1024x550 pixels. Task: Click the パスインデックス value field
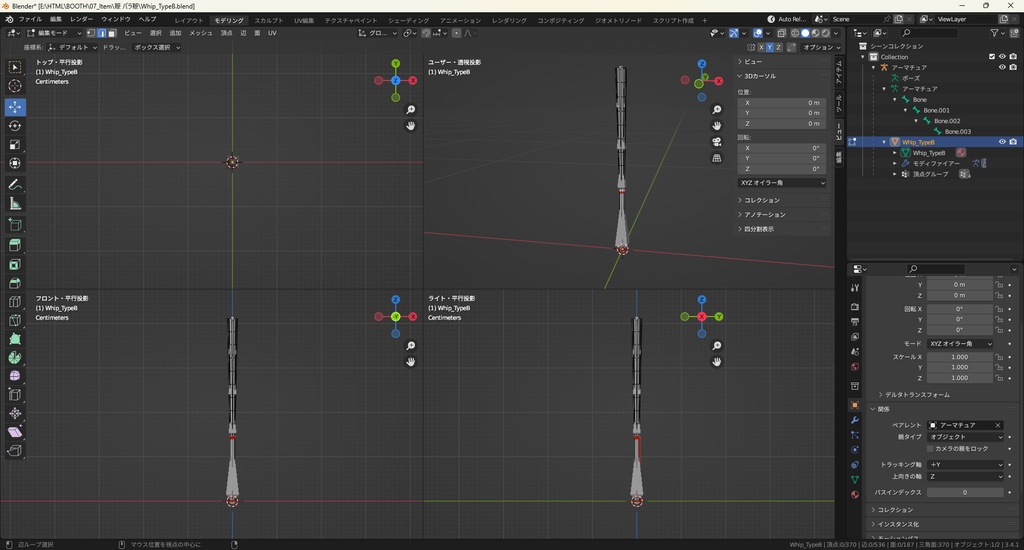tap(965, 492)
